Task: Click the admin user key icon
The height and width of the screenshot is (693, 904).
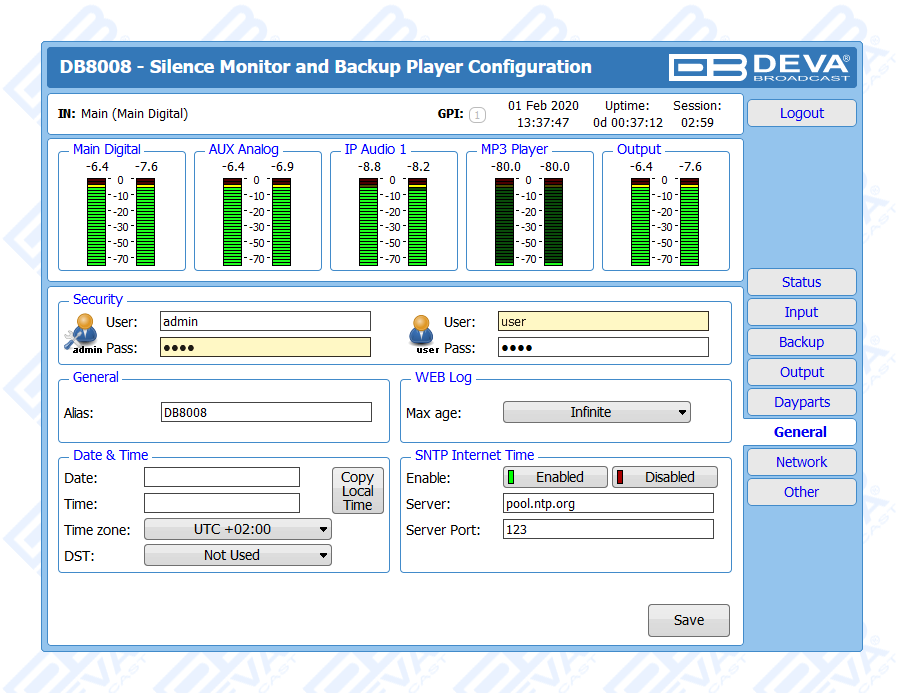Action: pos(83,333)
